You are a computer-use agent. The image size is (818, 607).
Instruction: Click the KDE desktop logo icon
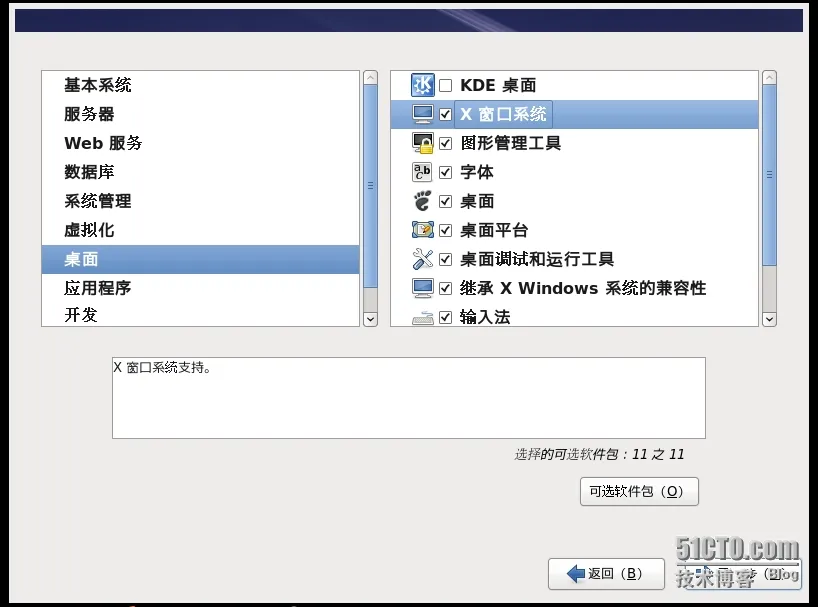pos(423,85)
